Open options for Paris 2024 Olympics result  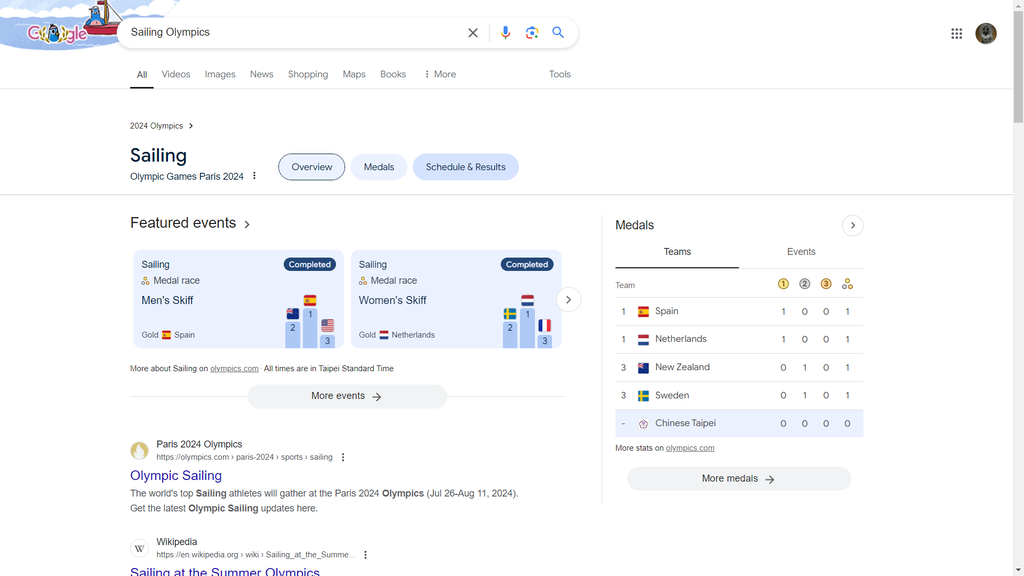(x=343, y=457)
